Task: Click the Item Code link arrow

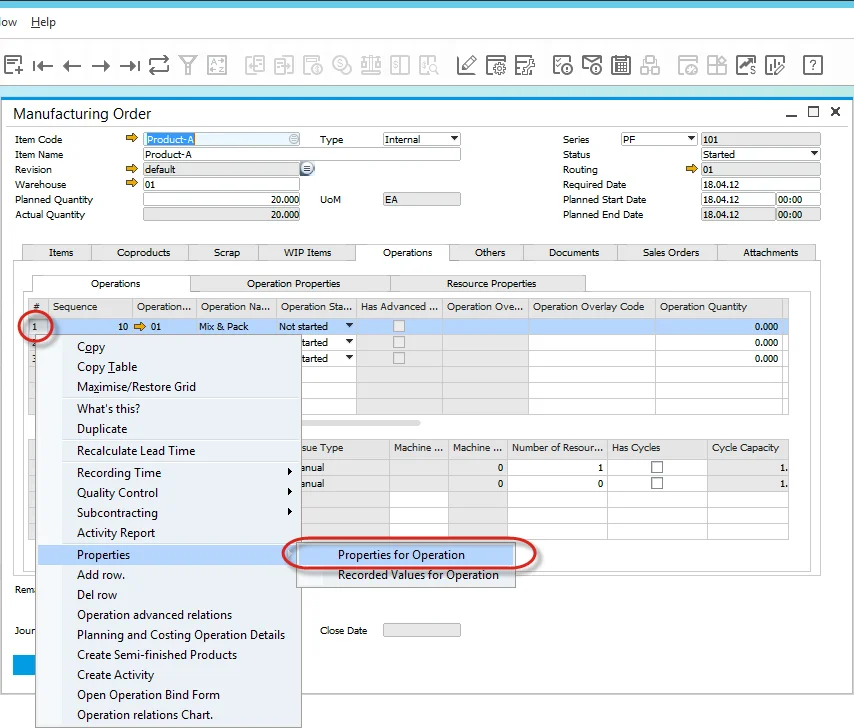Action: (132, 139)
